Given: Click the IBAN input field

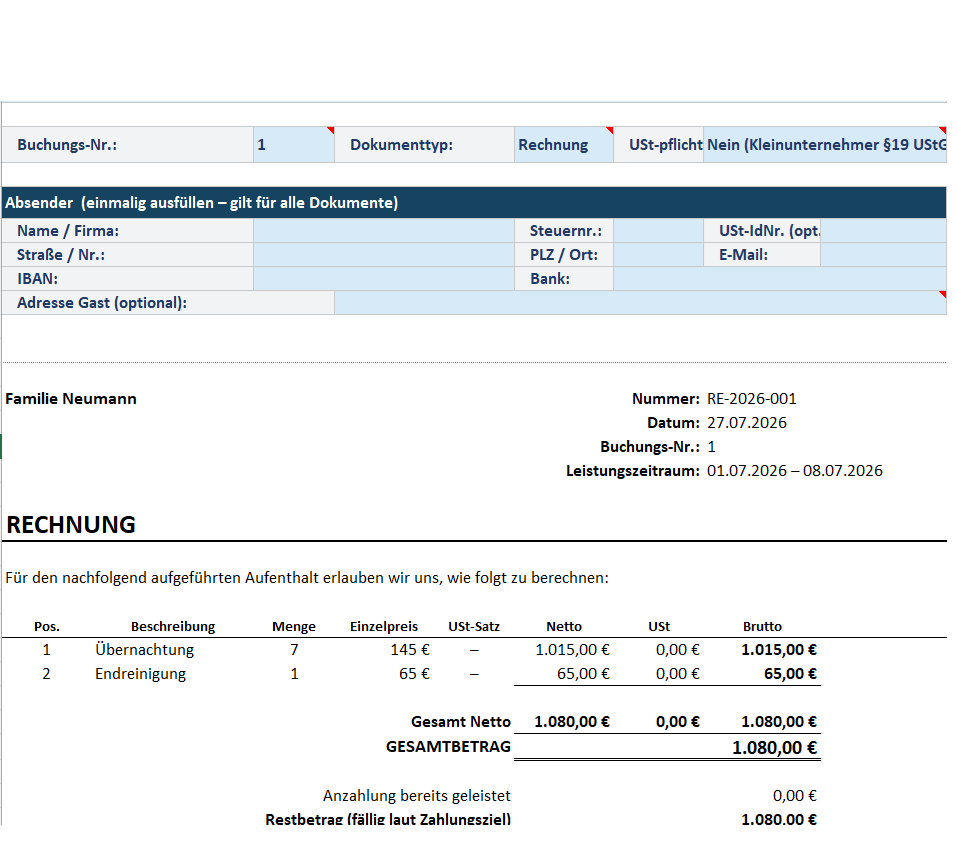Looking at the screenshot, I should click(x=384, y=278).
